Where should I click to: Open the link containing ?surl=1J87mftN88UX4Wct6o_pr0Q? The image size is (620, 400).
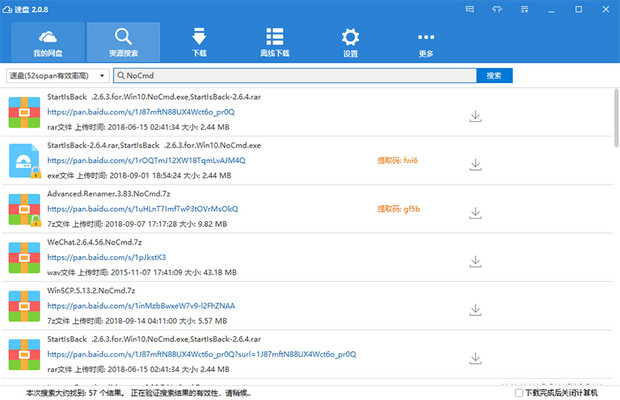point(202,354)
